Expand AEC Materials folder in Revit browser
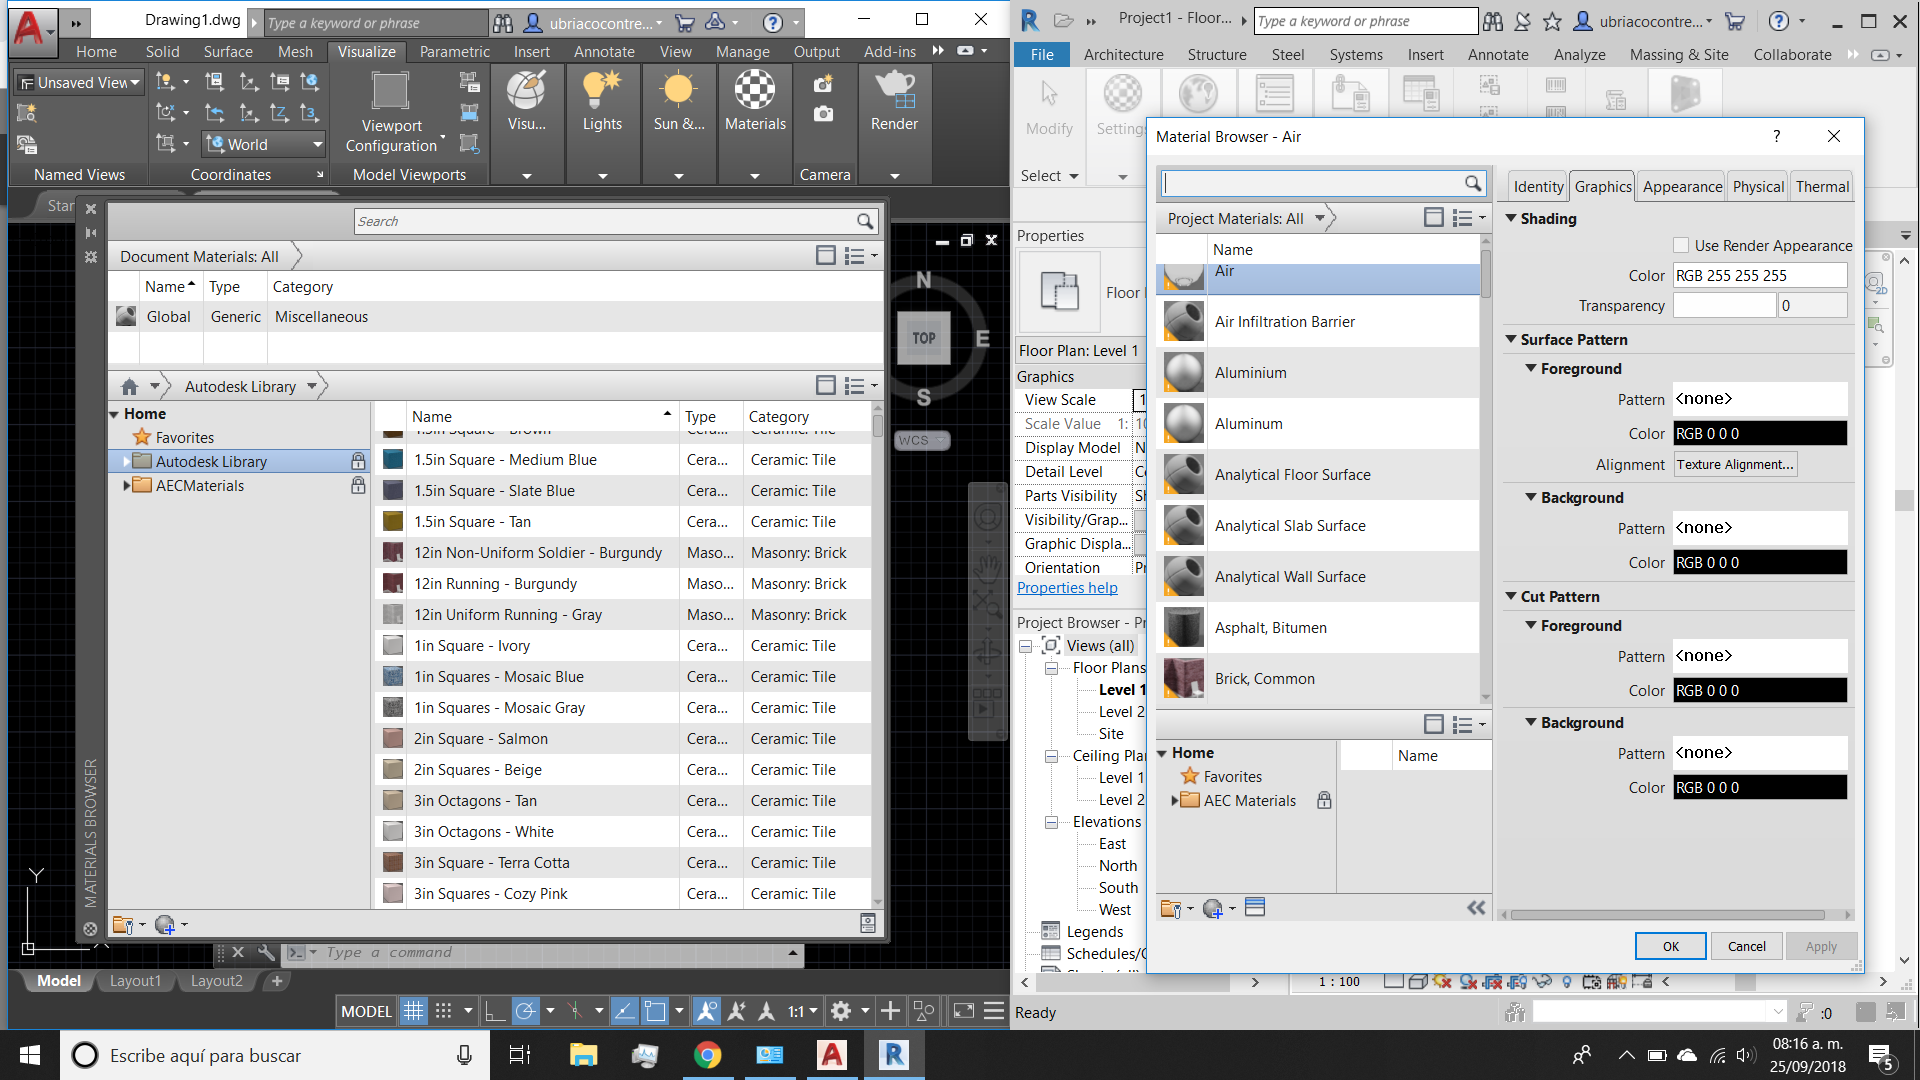Viewport: 1920px width, 1080px height. tap(1175, 800)
